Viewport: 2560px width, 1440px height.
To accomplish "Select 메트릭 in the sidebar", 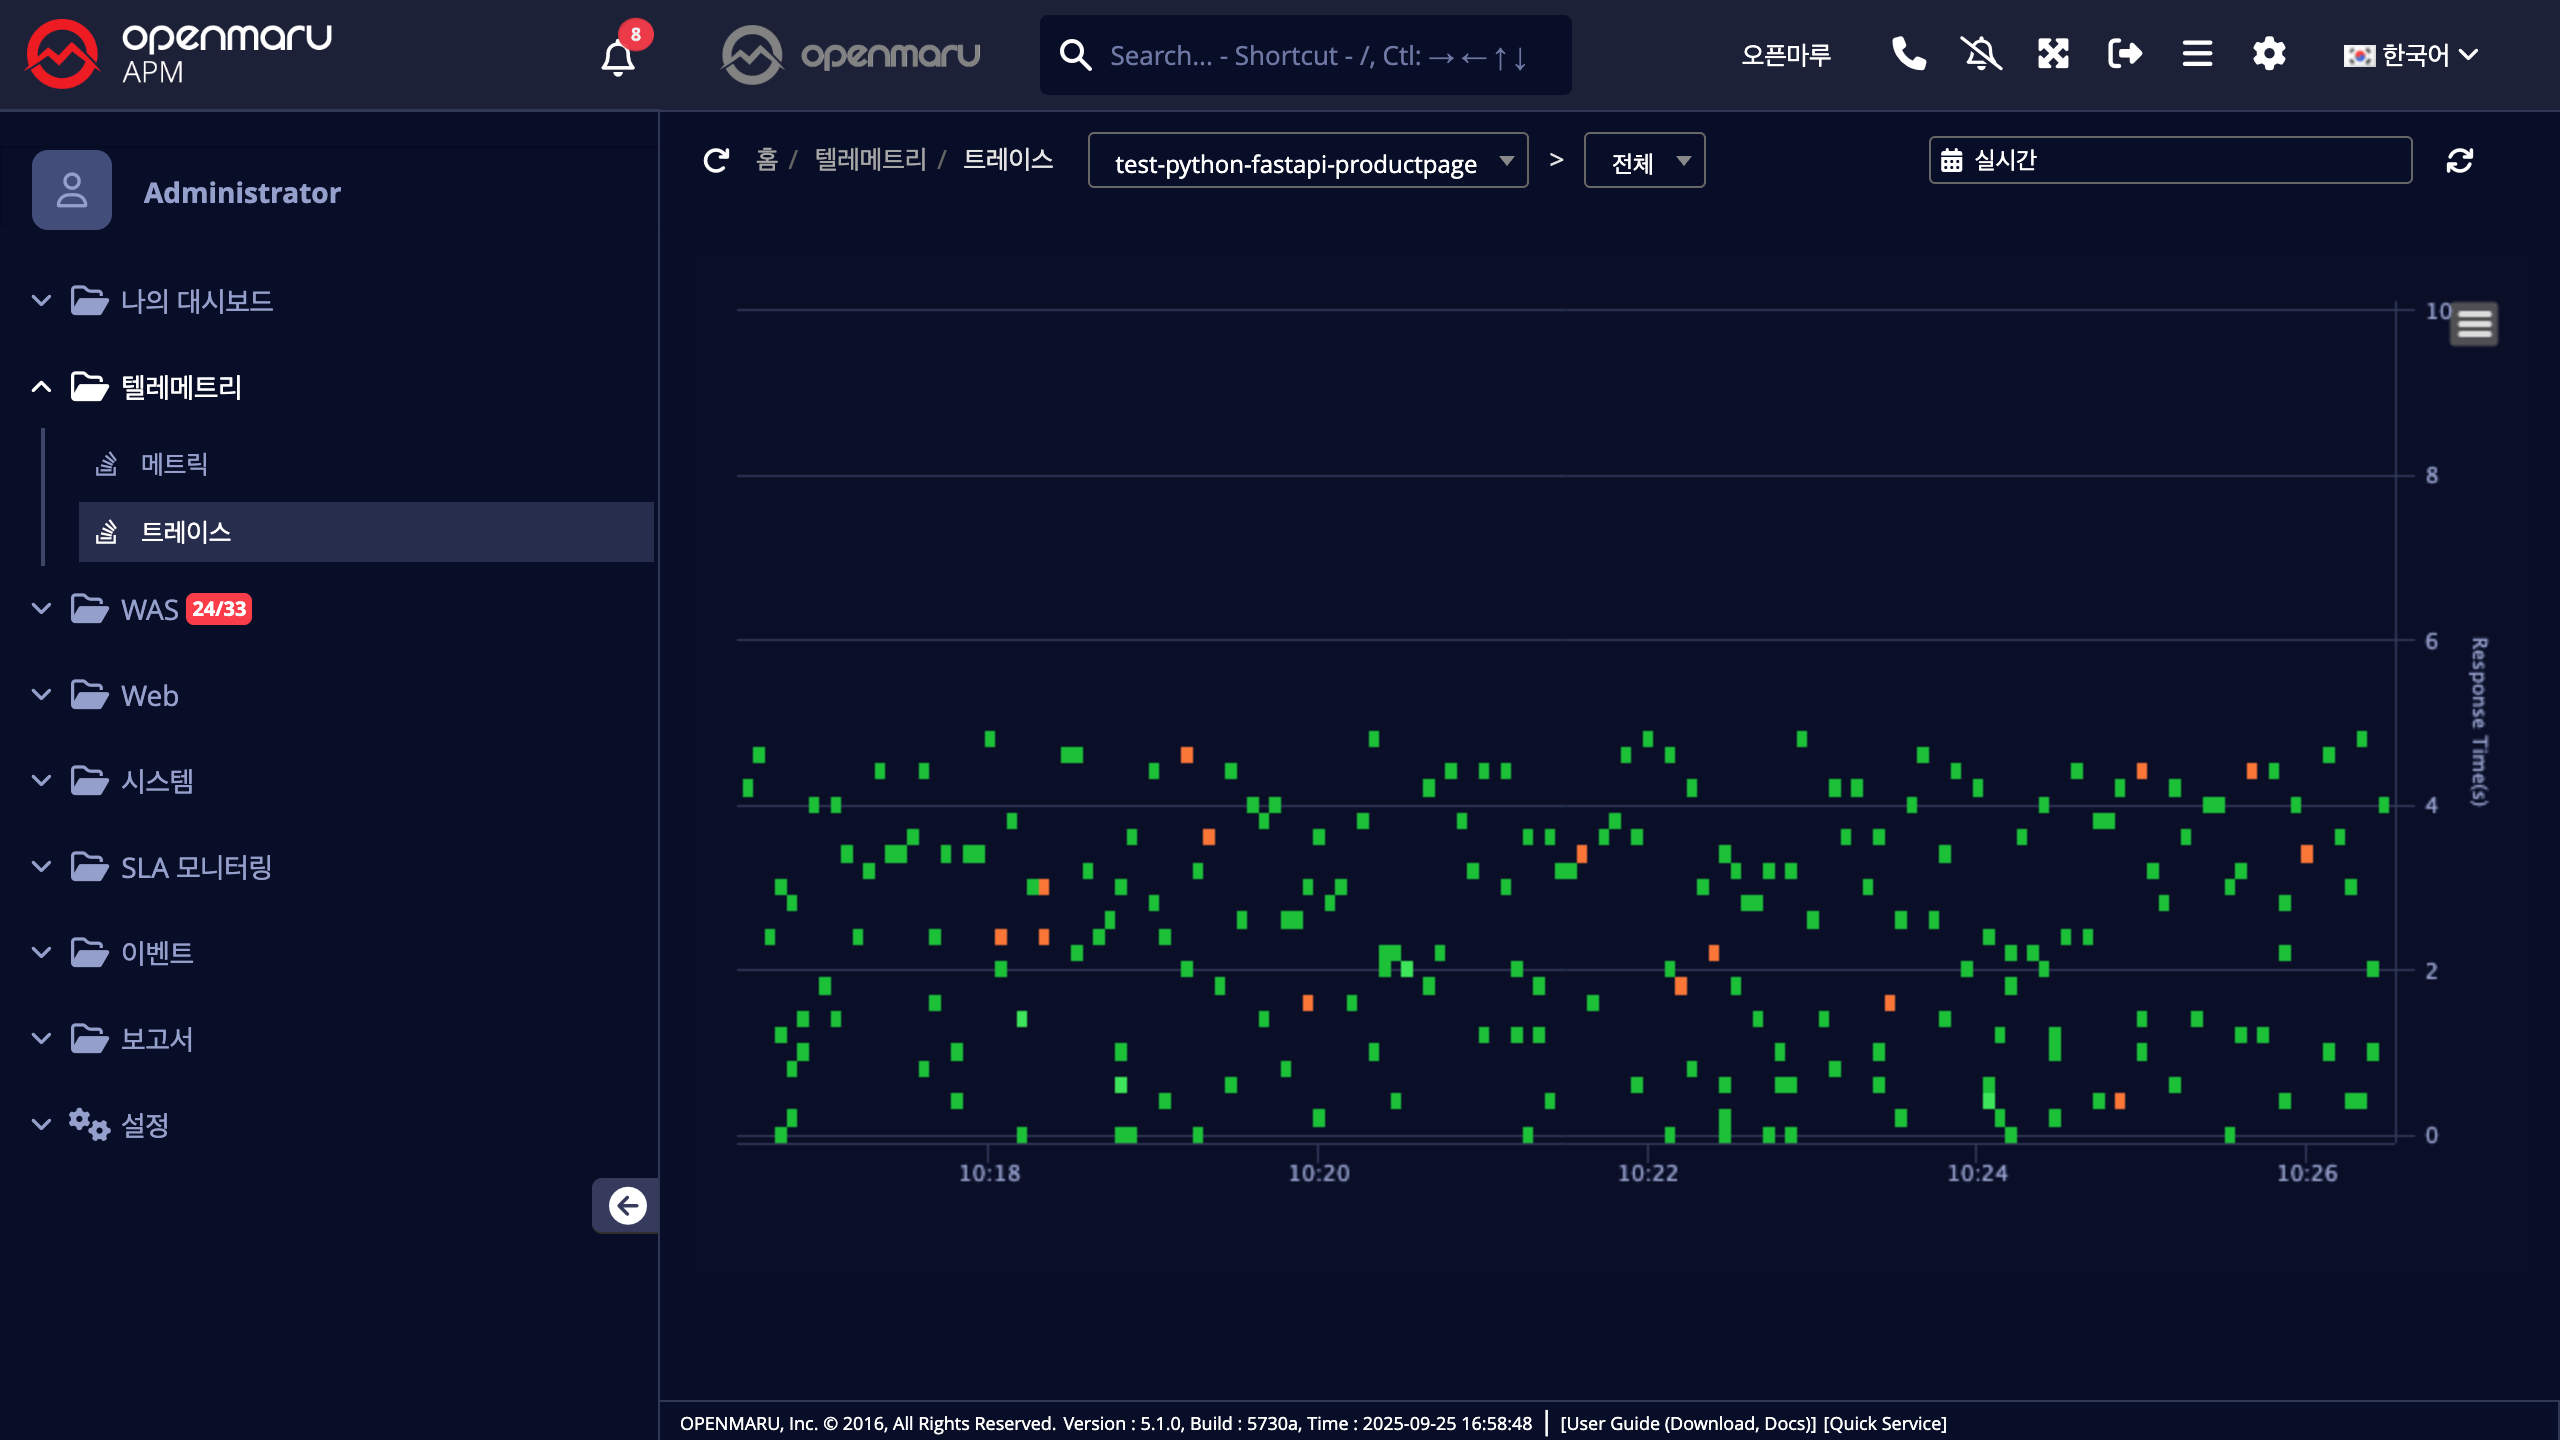I will [x=174, y=464].
